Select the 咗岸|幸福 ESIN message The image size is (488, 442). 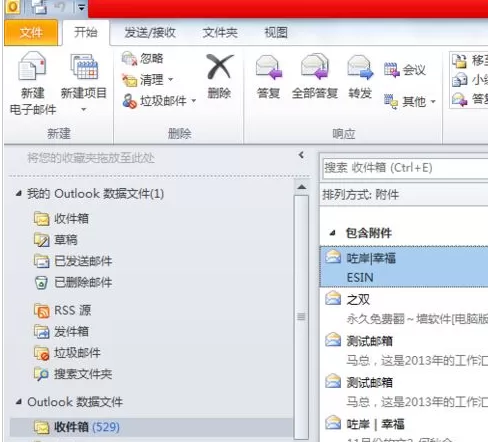(x=404, y=267)
